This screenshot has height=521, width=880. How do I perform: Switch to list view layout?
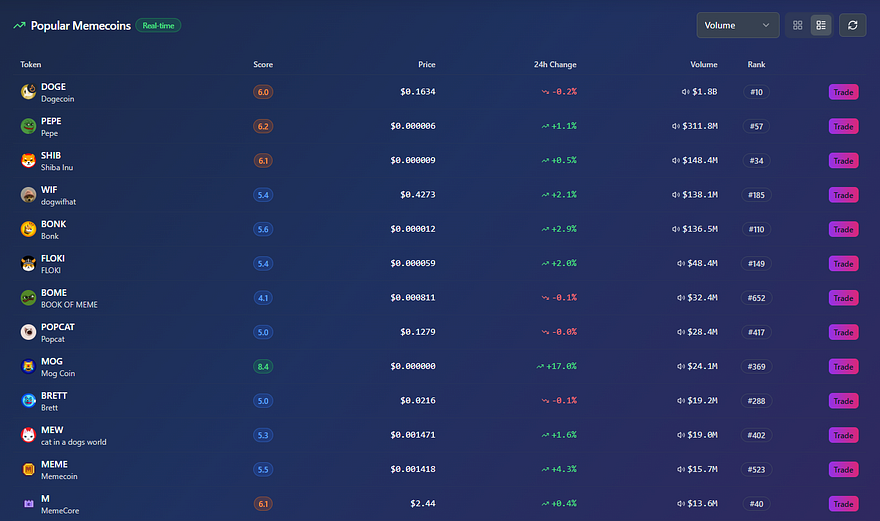(x=821, y=25)
